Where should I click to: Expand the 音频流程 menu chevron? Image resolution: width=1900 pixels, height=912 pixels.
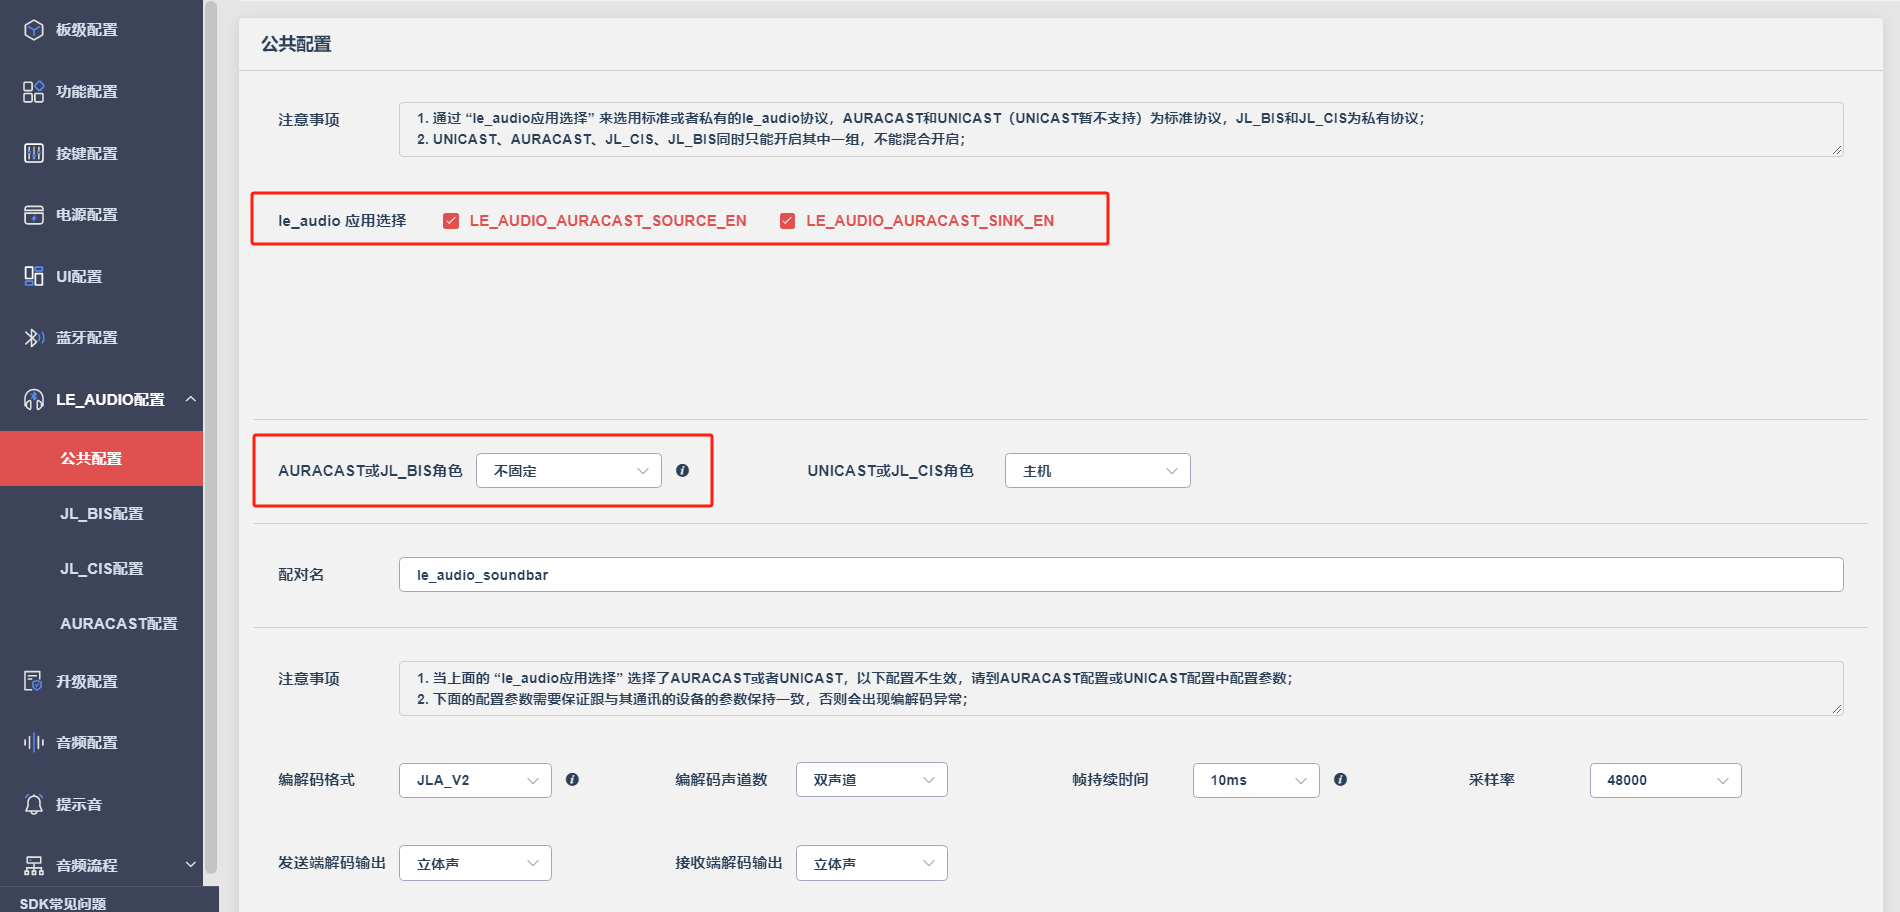click(190, 864)
